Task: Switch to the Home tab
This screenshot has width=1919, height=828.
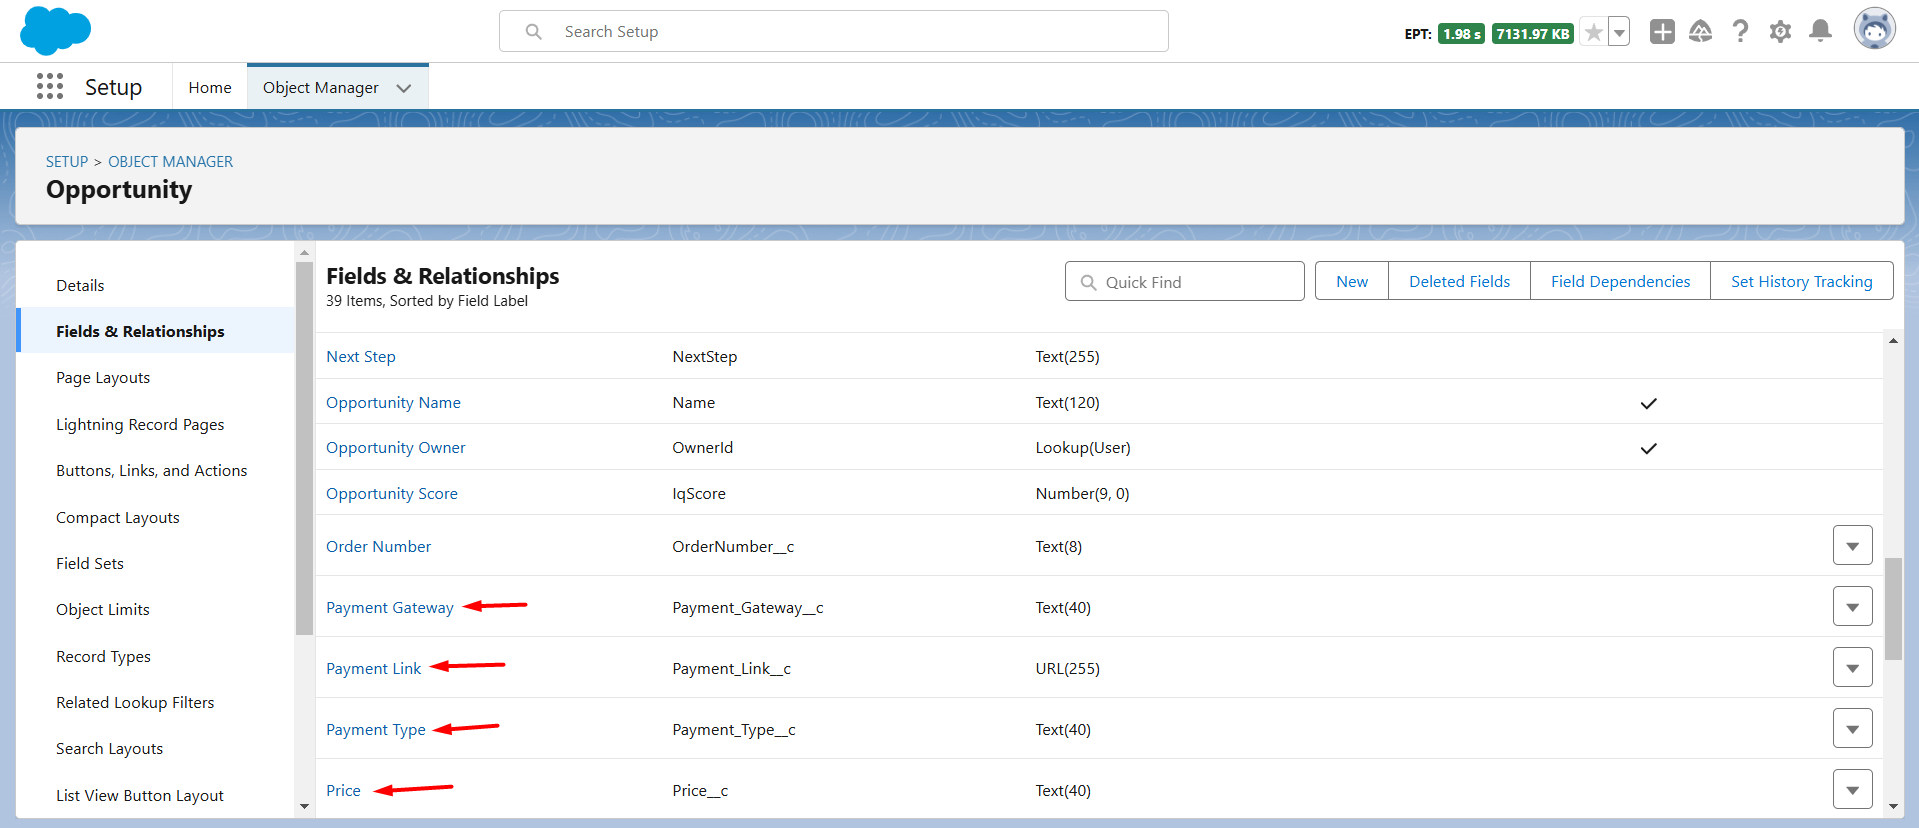Action: click(210, 88)
